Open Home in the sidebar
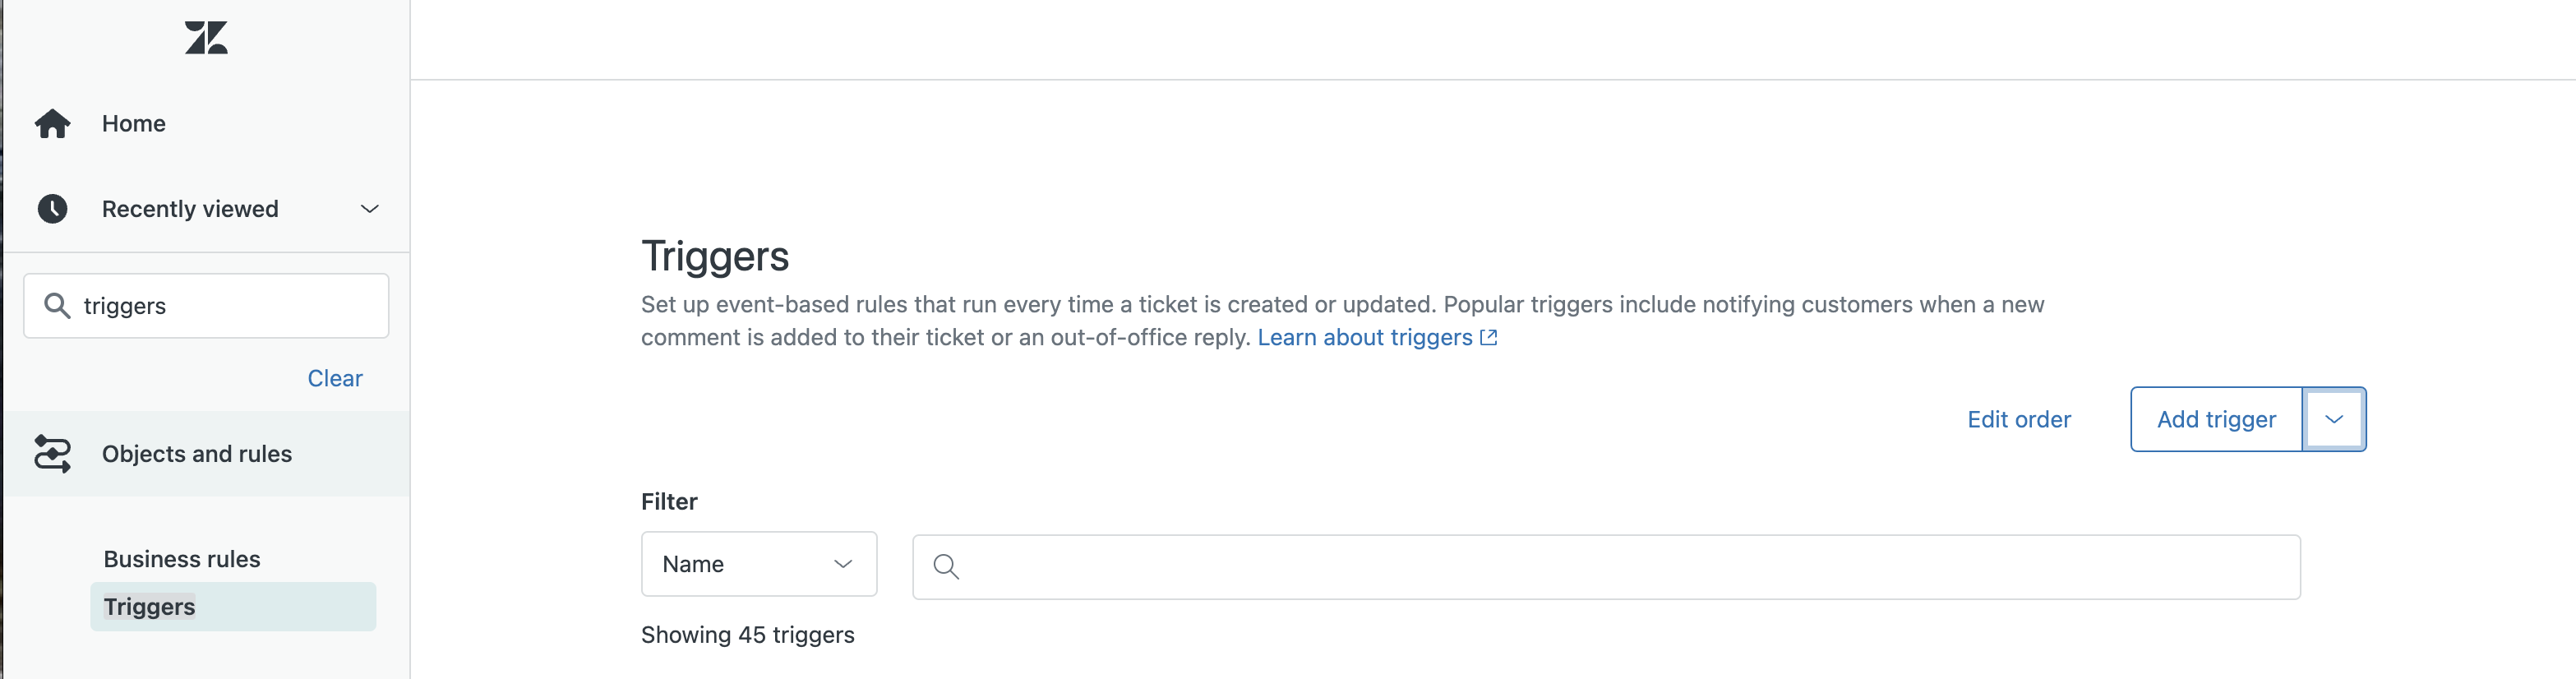This screenshot has height=679, width=2576. pyautogui.click(x=134, y=124)
